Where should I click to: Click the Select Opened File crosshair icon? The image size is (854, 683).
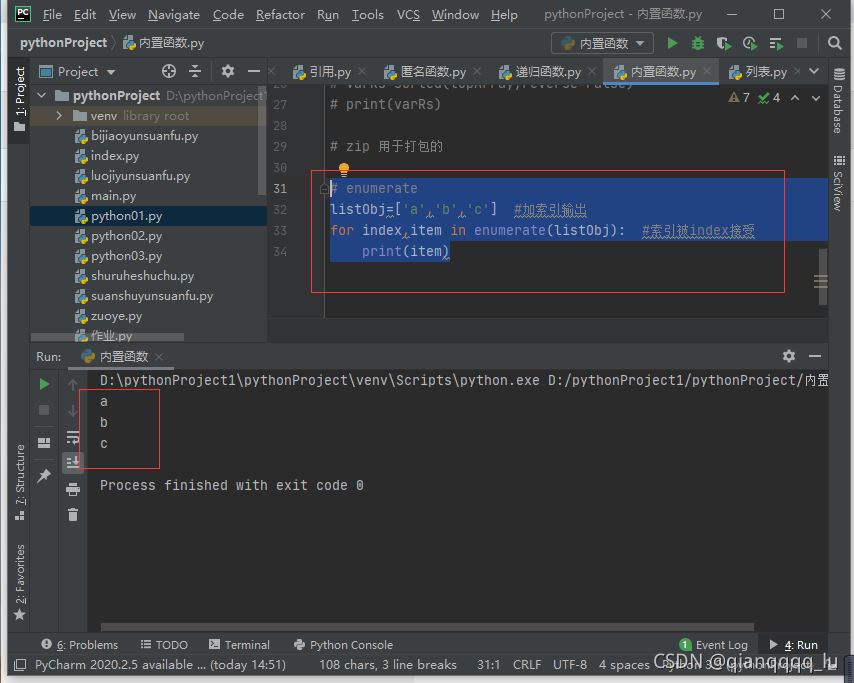[x=169, y=71]
